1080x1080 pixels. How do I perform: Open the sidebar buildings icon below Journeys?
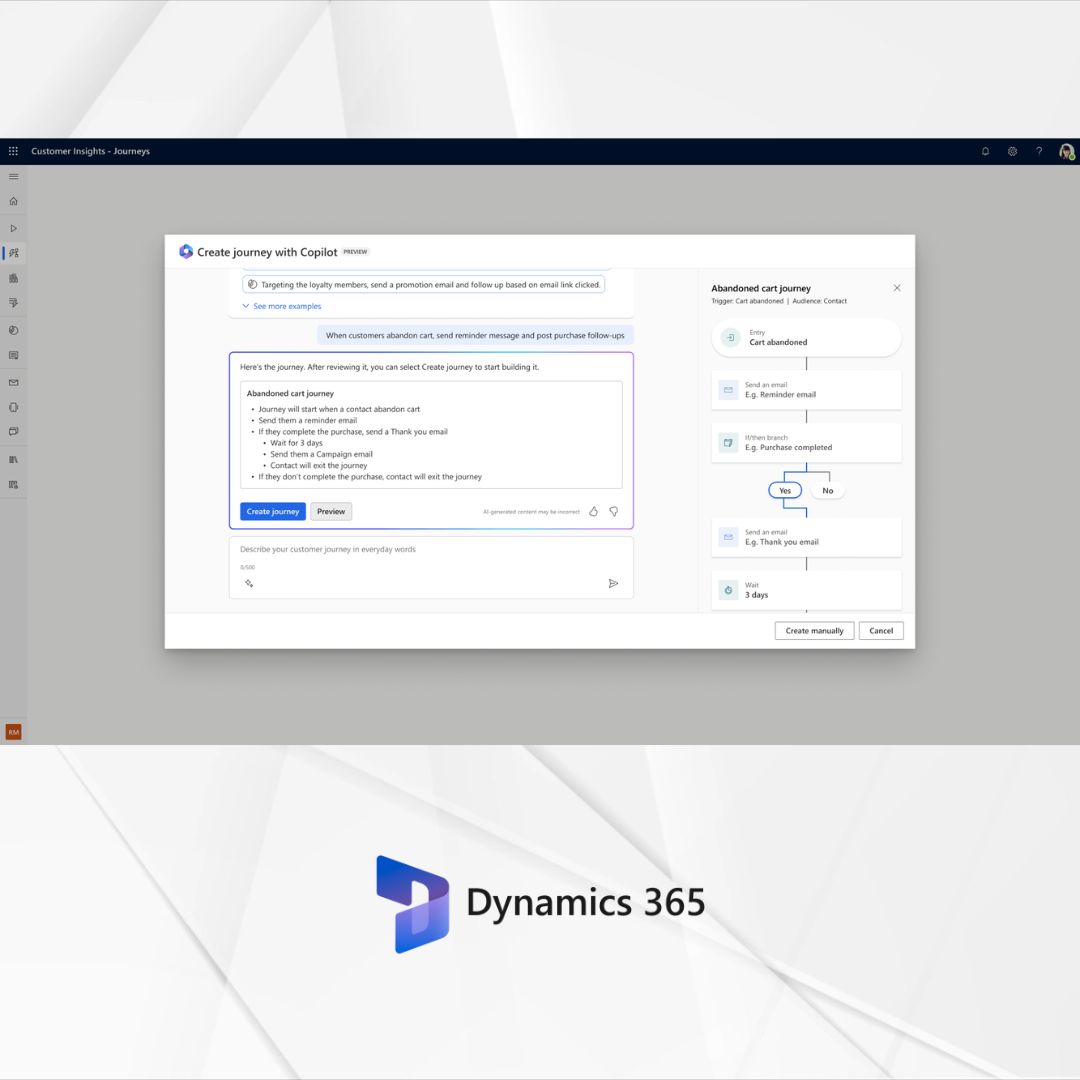click(13, 278)
